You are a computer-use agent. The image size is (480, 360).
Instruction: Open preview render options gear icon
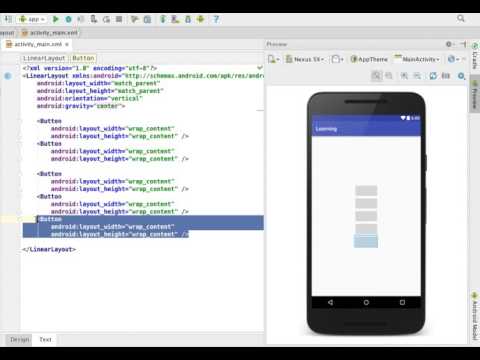[x=461, y=76]
